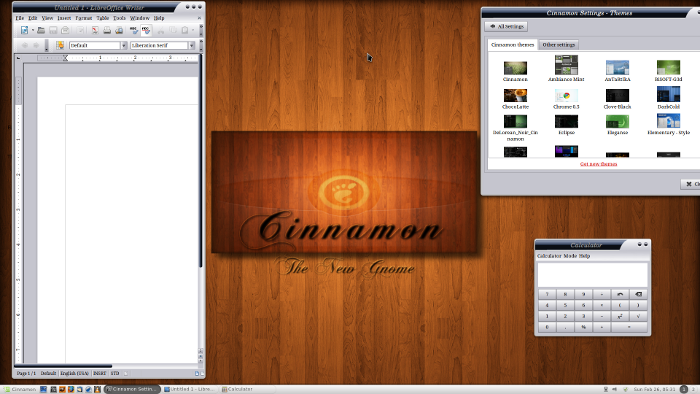Image resolution: width=700 pixels, height=394 pixels.
Task: Toggle AutoSpellcheck in Writer toolbar
Action: point(146,30)
